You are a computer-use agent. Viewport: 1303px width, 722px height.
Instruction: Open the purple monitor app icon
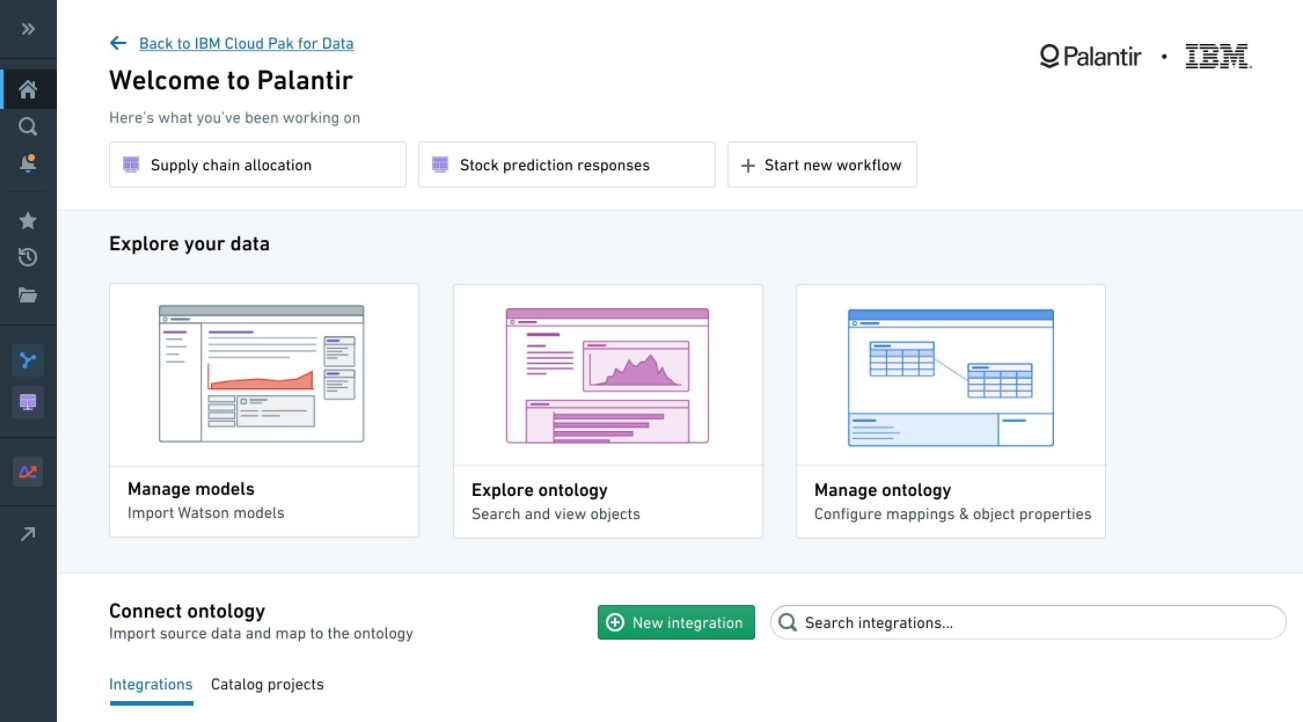click(x=28, y=402)
